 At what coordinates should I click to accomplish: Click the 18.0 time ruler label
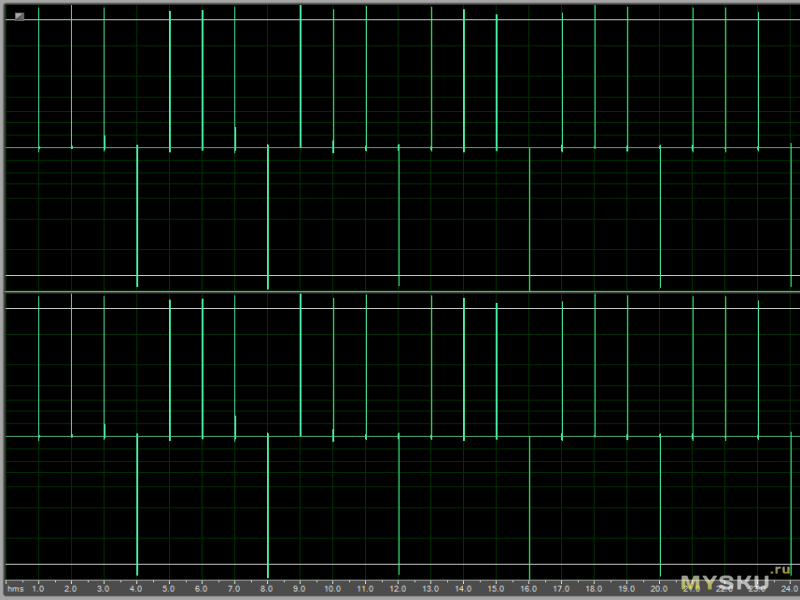coord(594,587)
